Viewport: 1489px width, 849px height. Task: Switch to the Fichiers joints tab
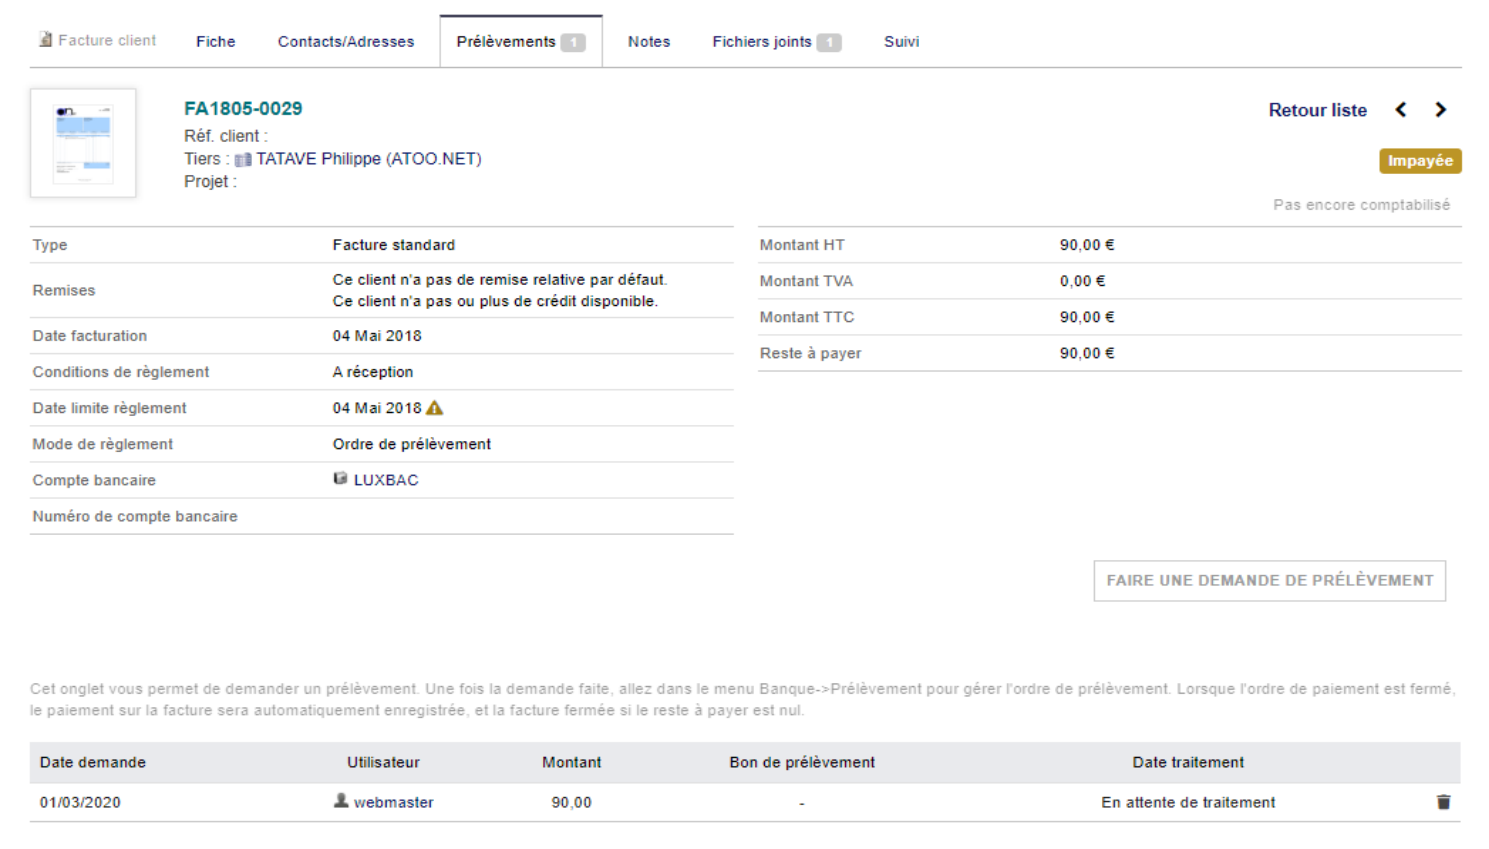tap(776, 41)
